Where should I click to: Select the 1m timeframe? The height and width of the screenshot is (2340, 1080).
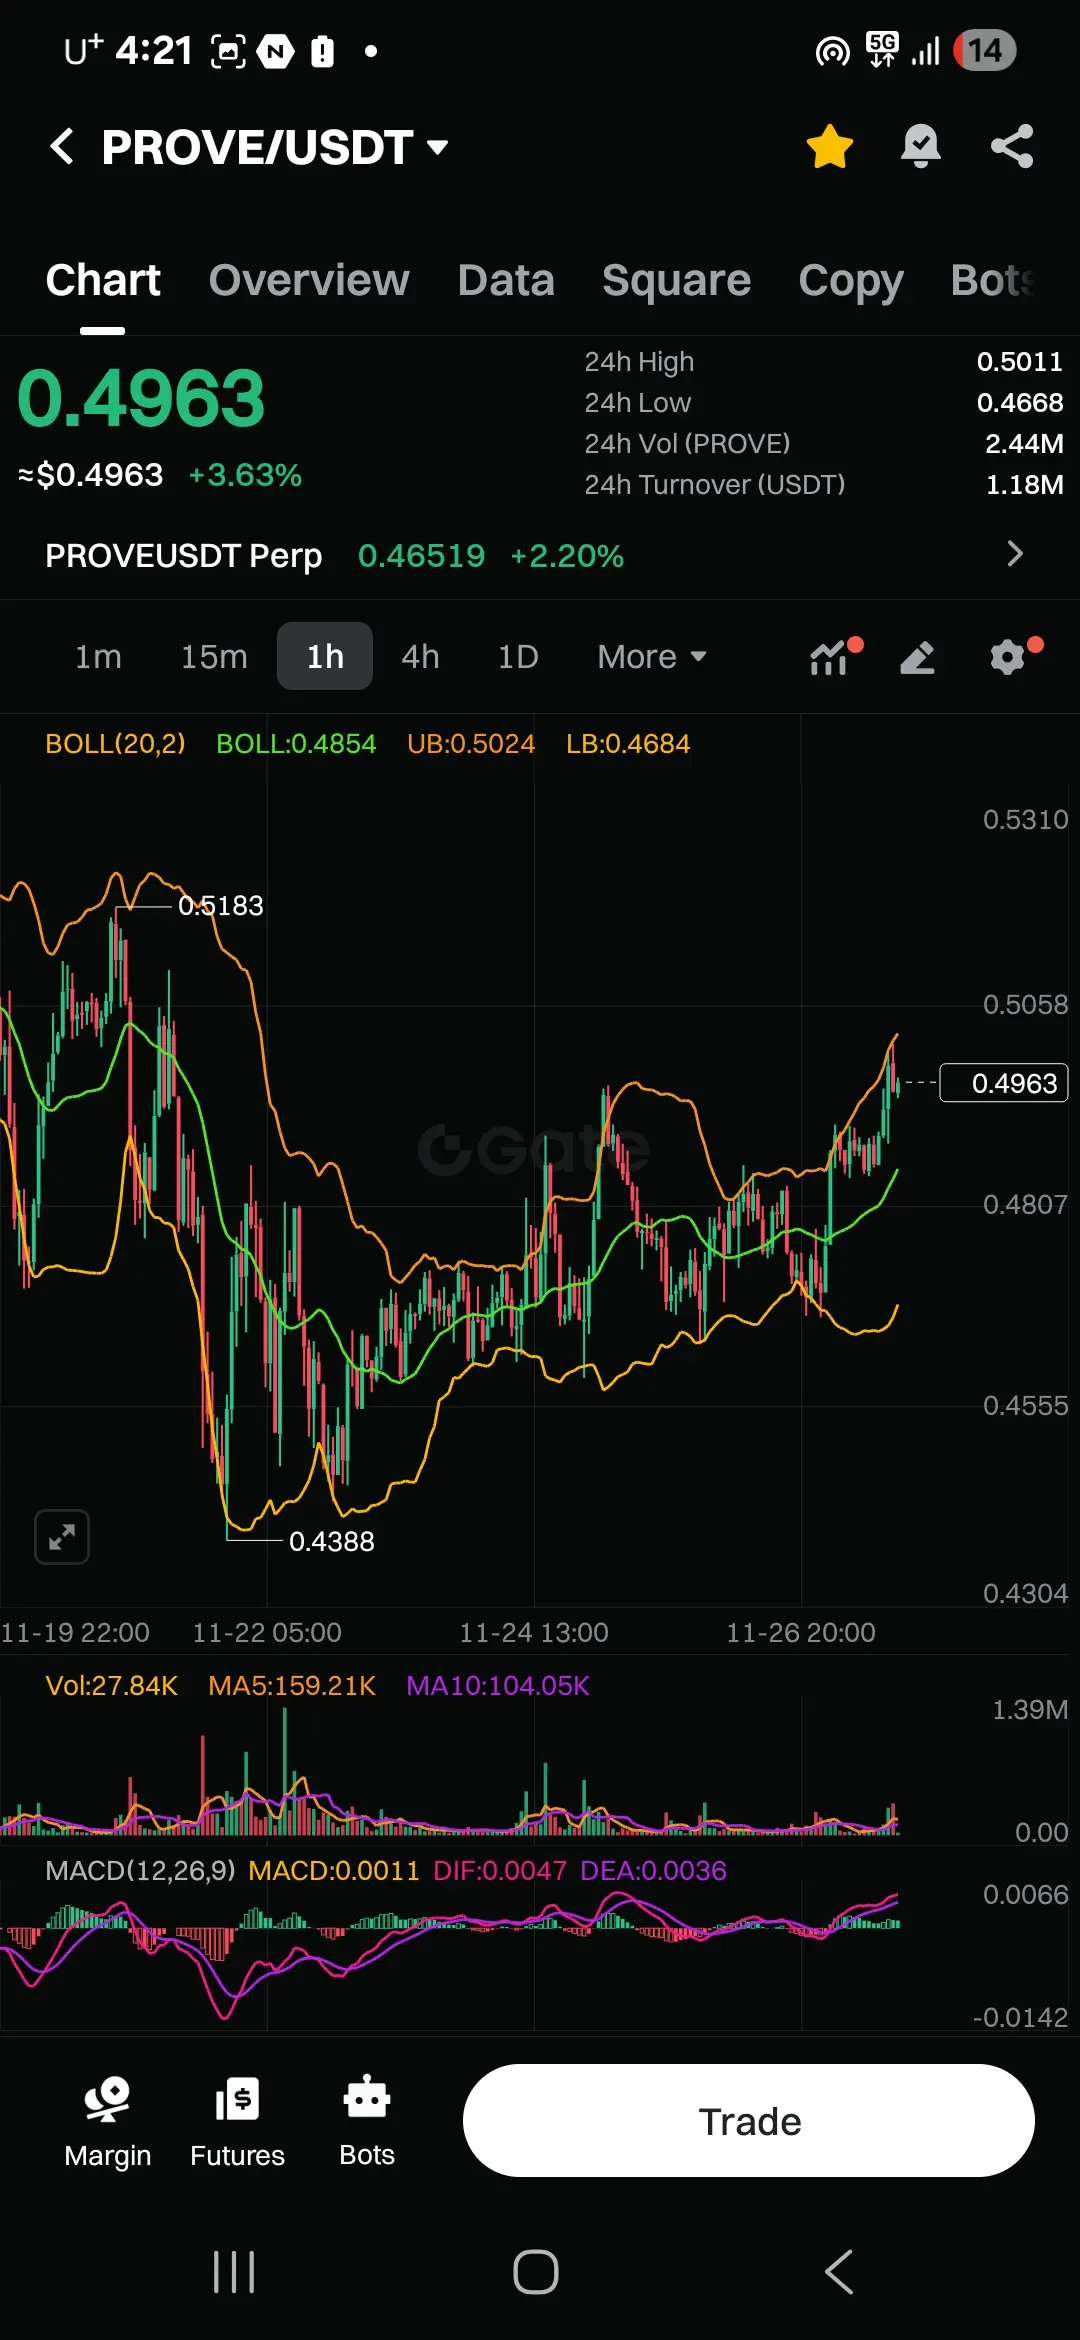(x=98, y=657)
